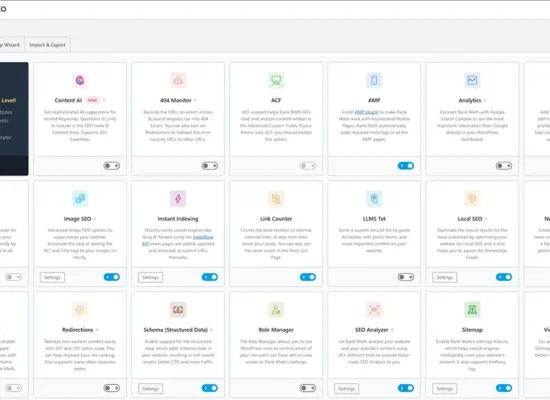This screenshot has height=400, width=550.
Task: Enable the Role Manager toggle
Action: pos(308,388)
